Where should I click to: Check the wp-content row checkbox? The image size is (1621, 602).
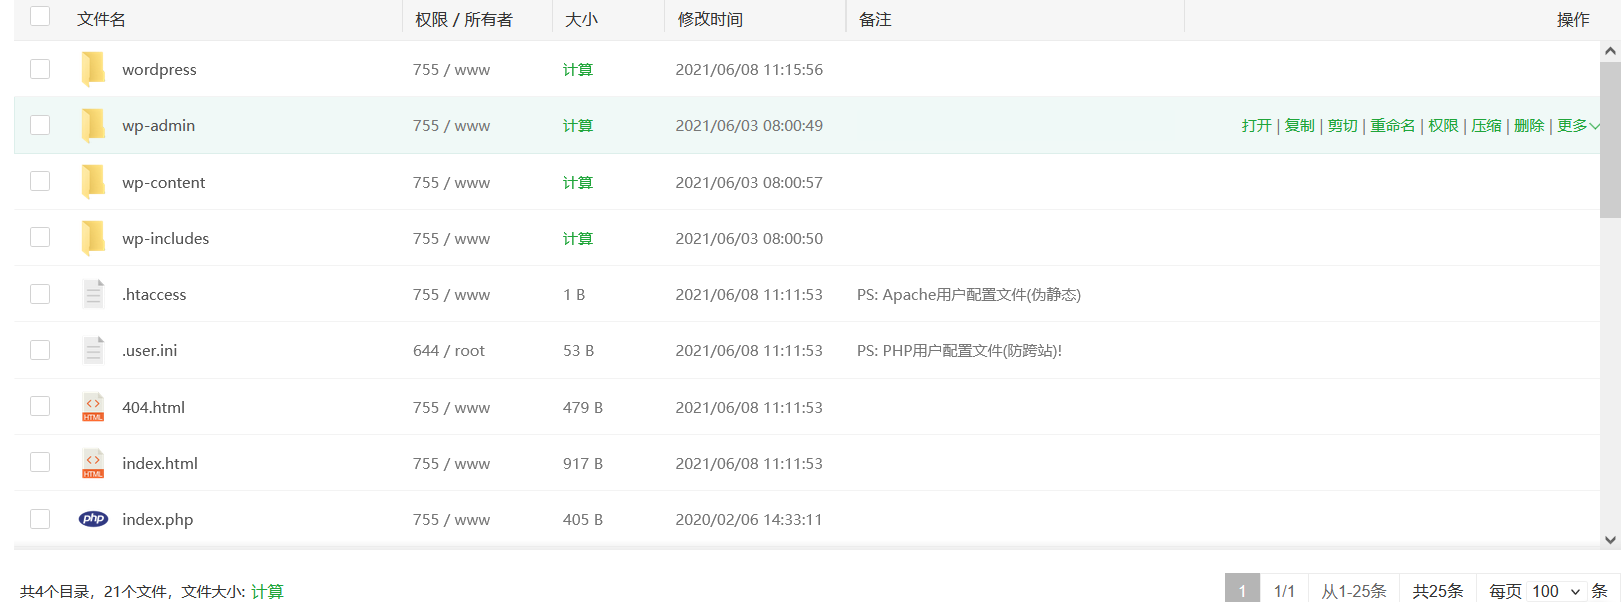point(40,181)
